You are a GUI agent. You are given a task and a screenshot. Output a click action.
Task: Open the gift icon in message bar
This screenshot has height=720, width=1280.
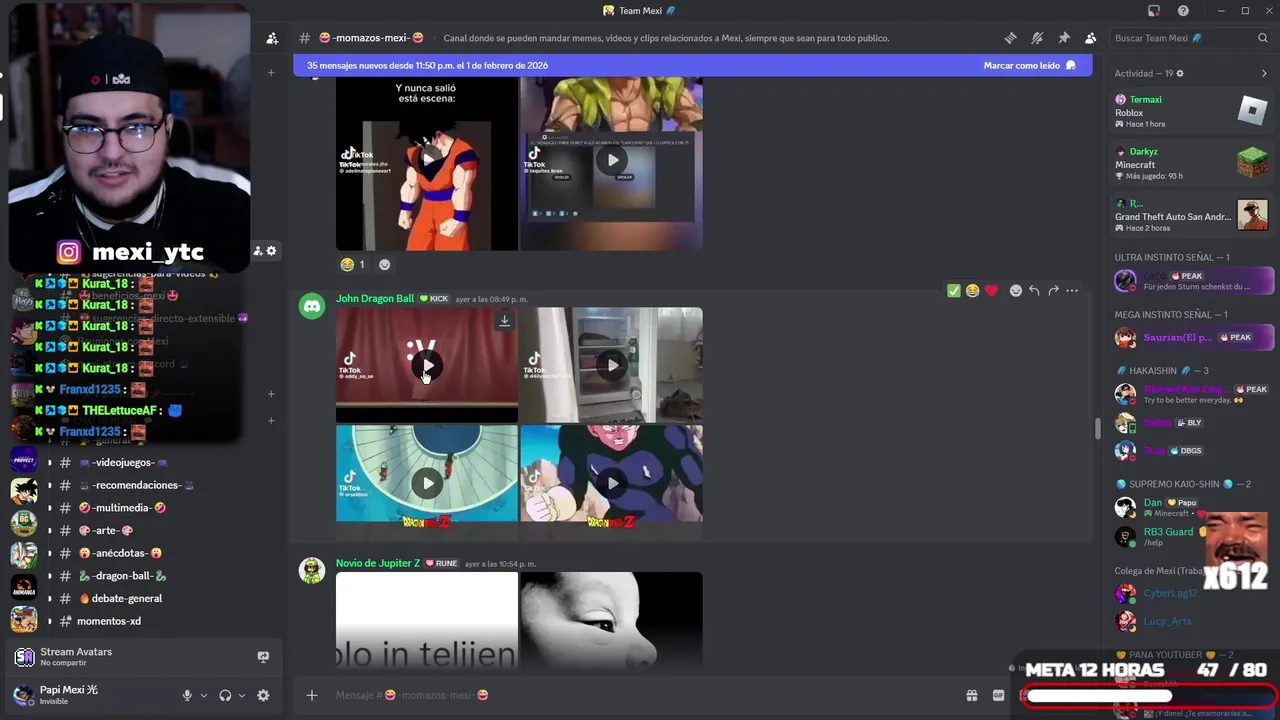coord(971,695)
